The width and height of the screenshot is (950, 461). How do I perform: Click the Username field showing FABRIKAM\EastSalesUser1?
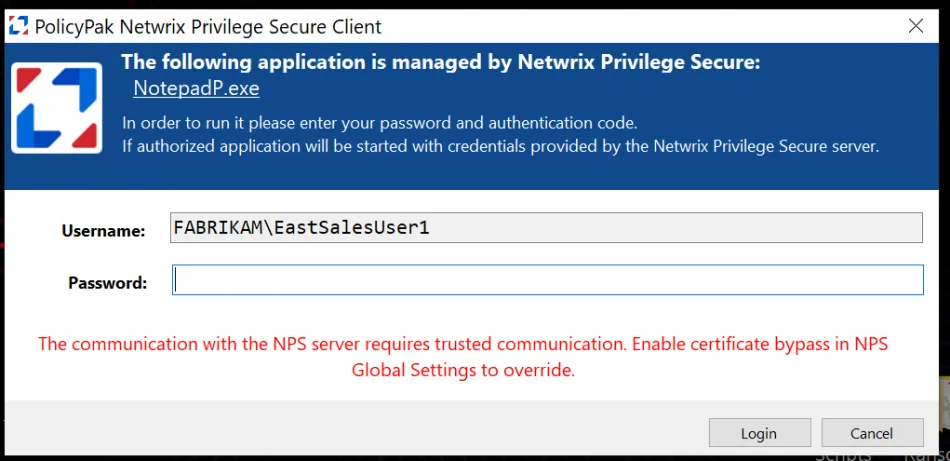click(547, 228)
